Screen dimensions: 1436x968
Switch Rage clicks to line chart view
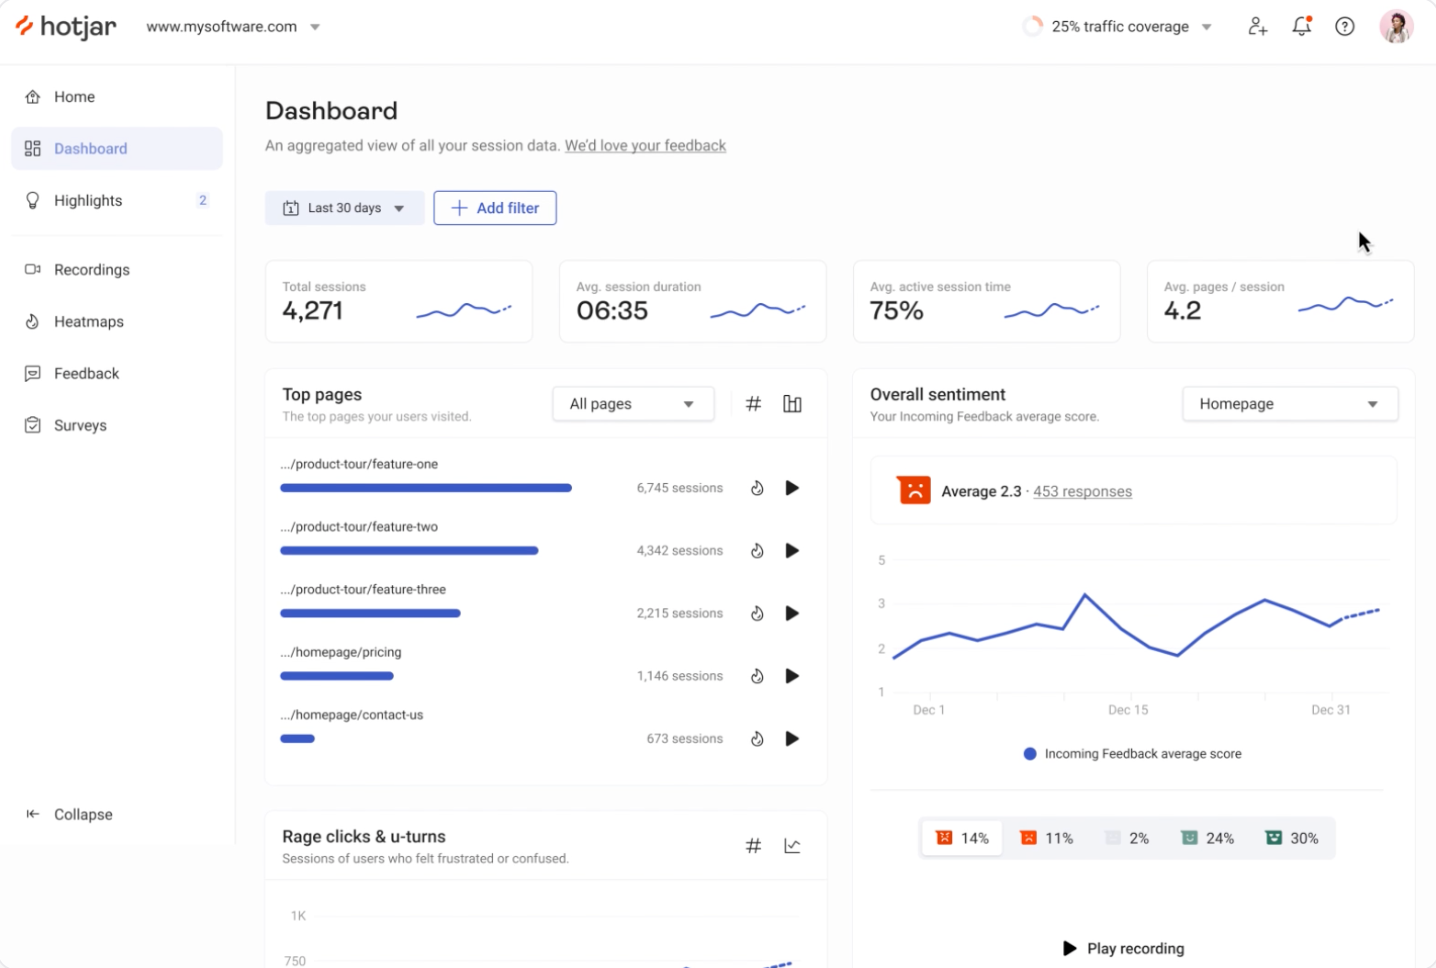792,846
